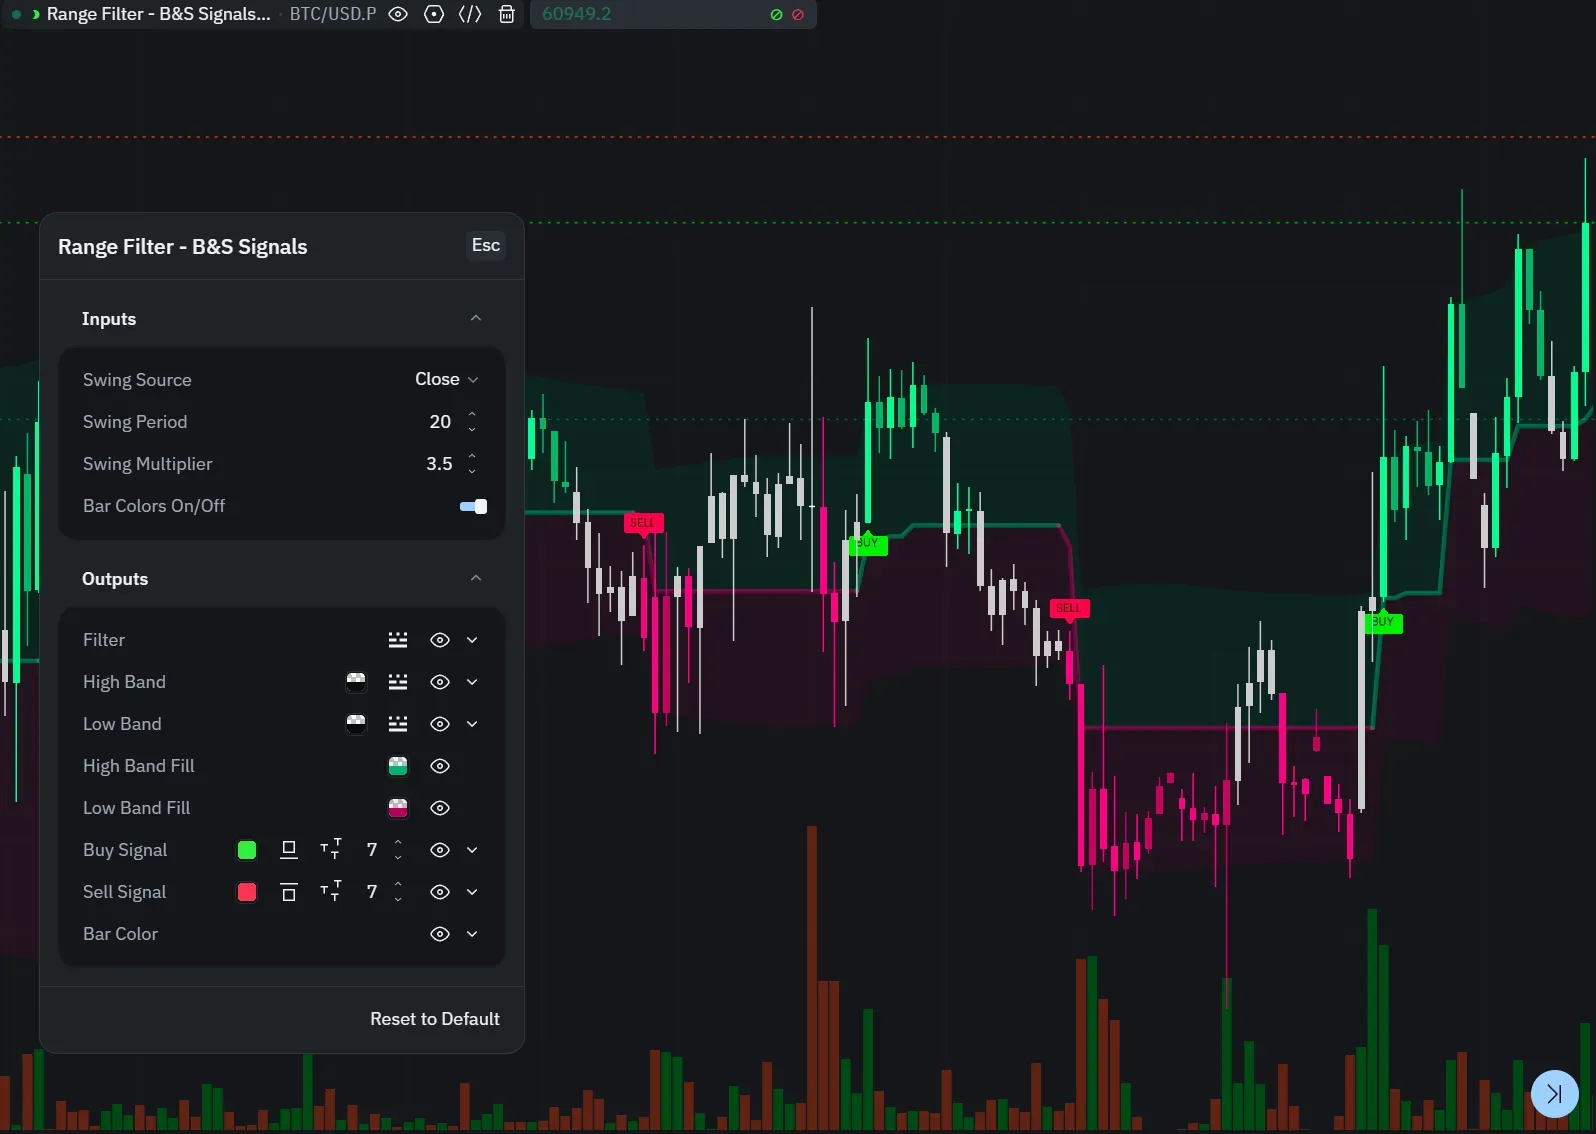Toggle Sell Signal visibility

click(x=440, y=892)
